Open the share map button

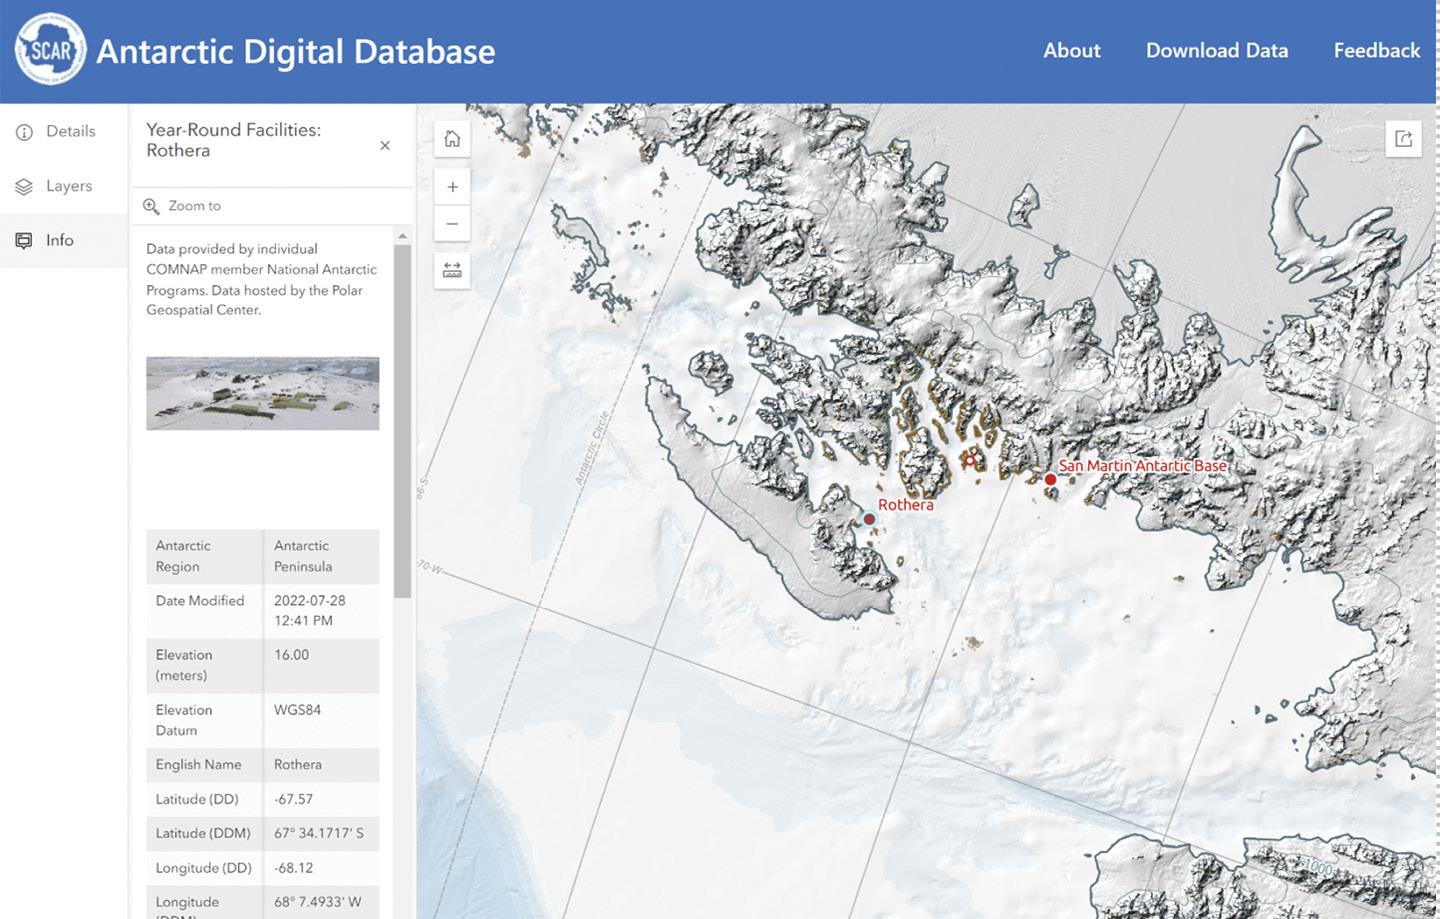coord(1403,139)
